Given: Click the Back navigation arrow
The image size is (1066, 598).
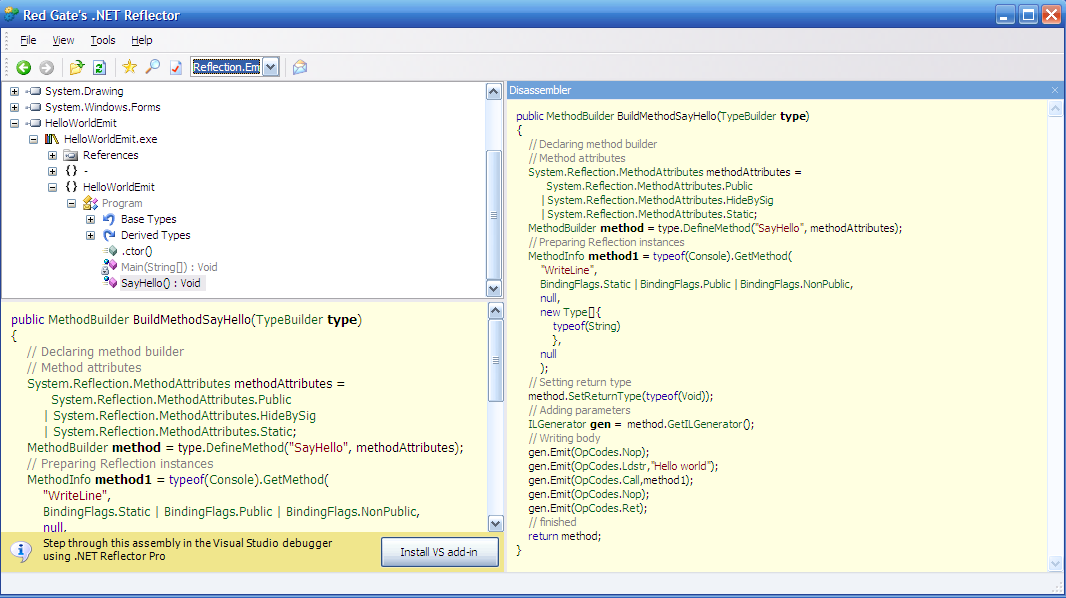Looking at the screenshot, I should click(x=24, y=67).
